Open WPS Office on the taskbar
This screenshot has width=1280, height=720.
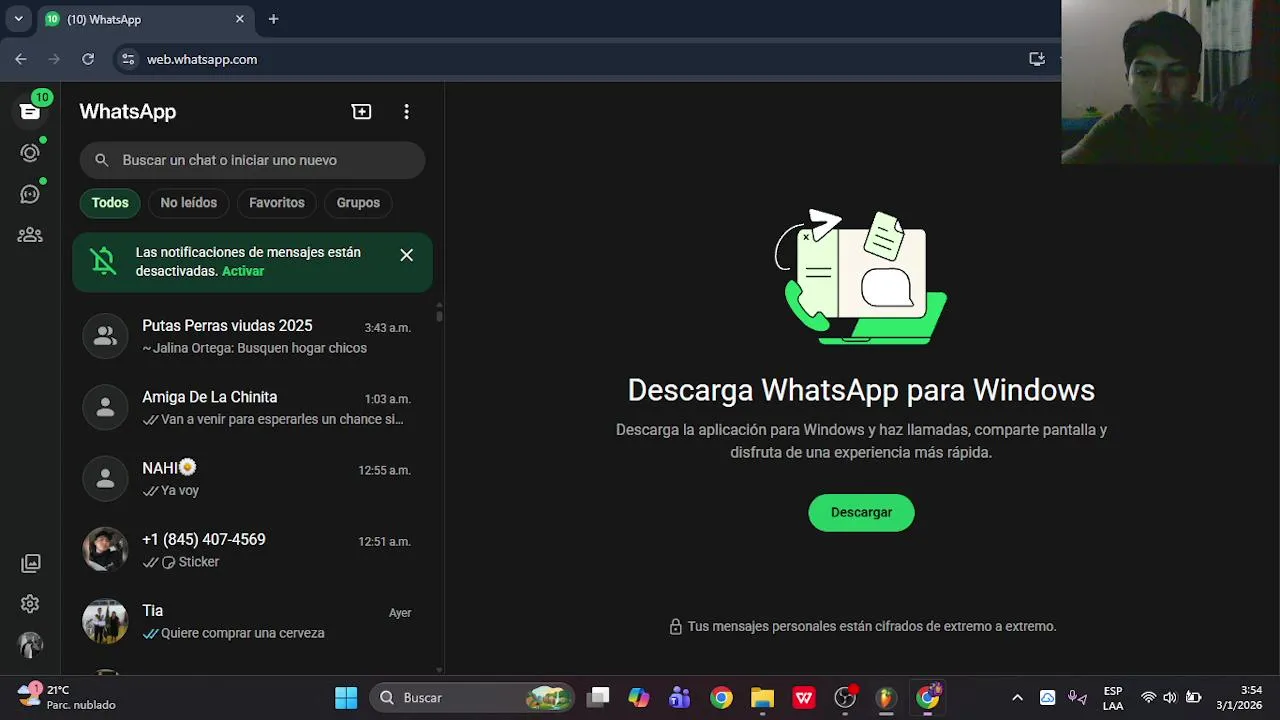point(804,698)
